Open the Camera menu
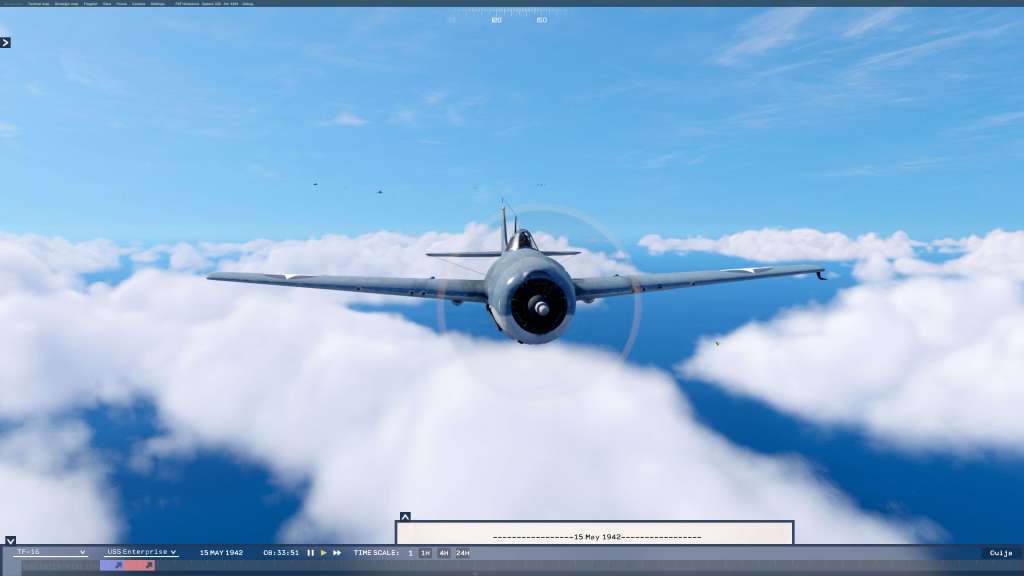 [138, 3]
